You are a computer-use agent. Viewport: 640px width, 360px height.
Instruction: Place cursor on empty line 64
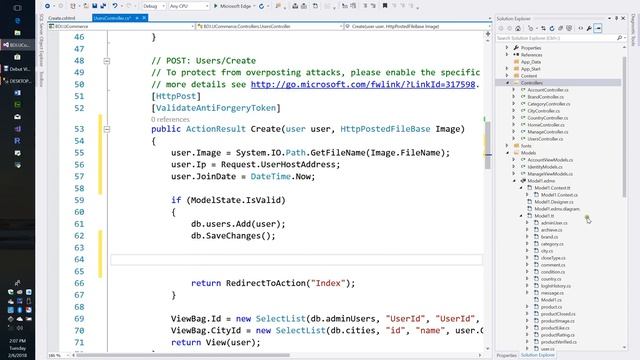coord(296,260)
